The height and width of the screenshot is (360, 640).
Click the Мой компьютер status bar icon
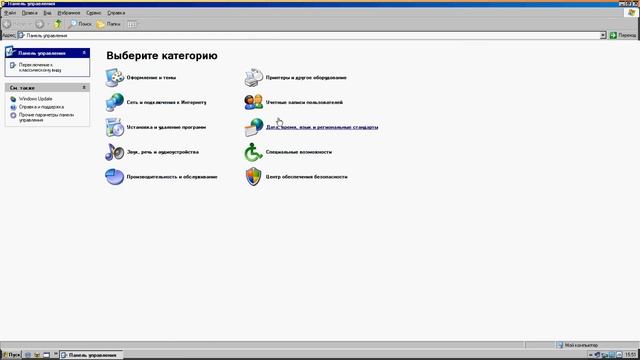click(560, 345)
